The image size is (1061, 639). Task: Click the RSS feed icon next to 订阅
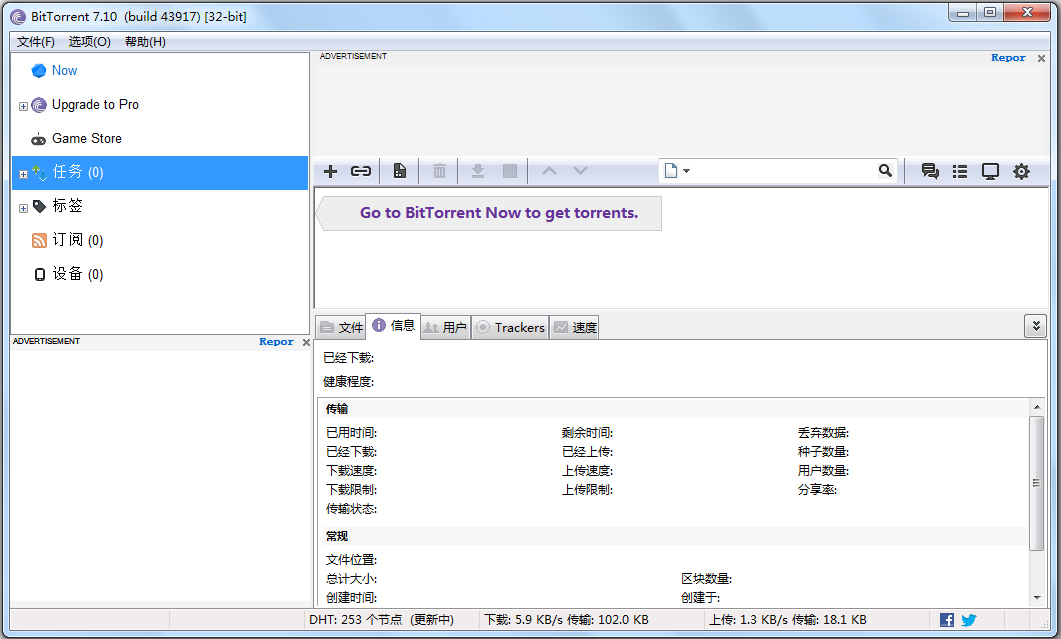tap(39, 240)
